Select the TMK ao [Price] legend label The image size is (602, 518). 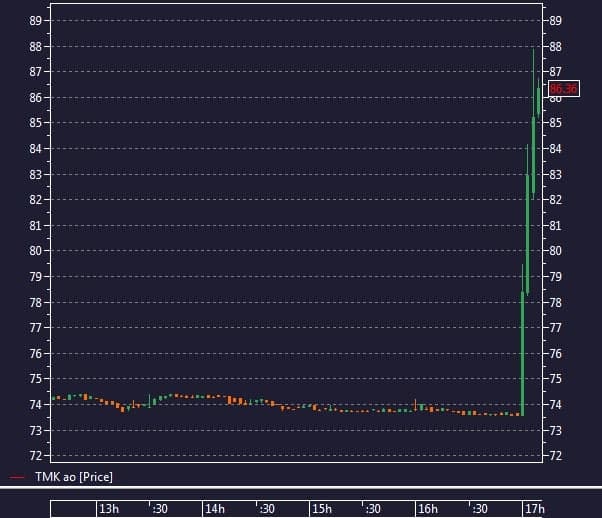tap(74, 477)
